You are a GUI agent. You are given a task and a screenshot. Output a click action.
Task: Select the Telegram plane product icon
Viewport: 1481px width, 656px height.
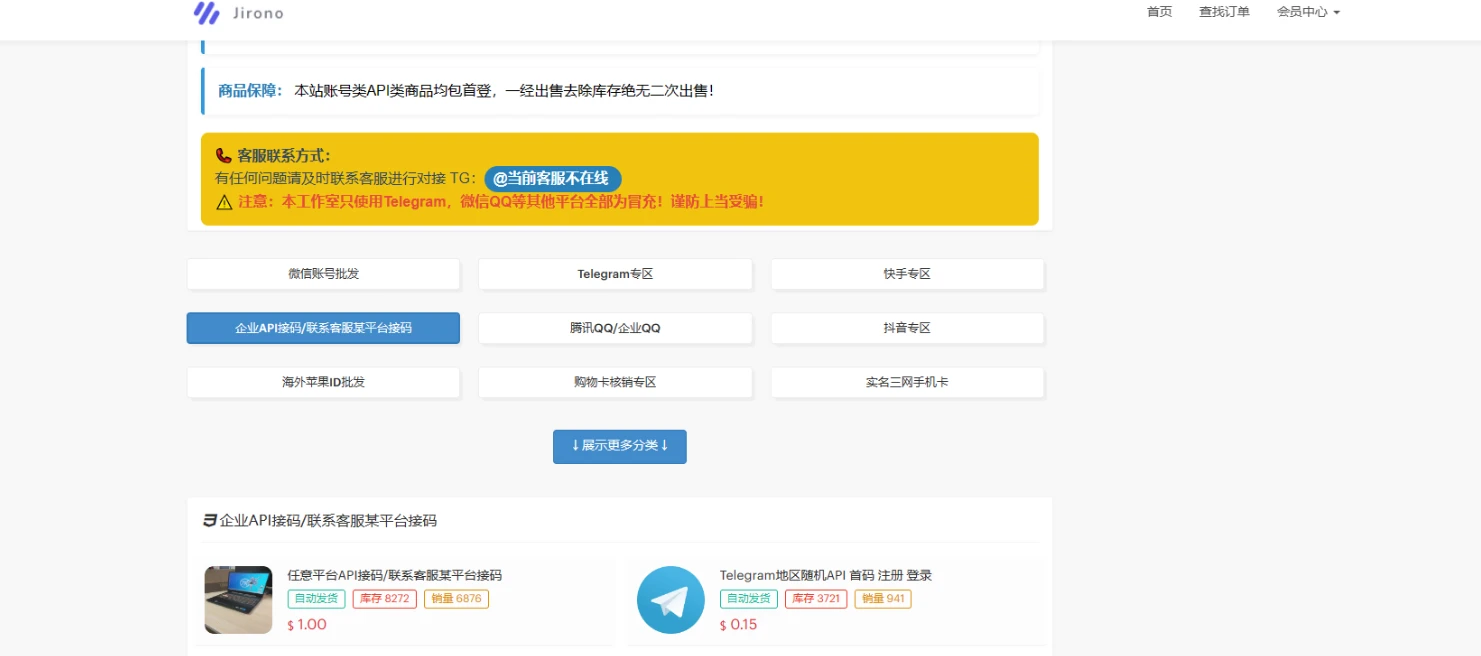pyautogui.click(x=670, y=599)
